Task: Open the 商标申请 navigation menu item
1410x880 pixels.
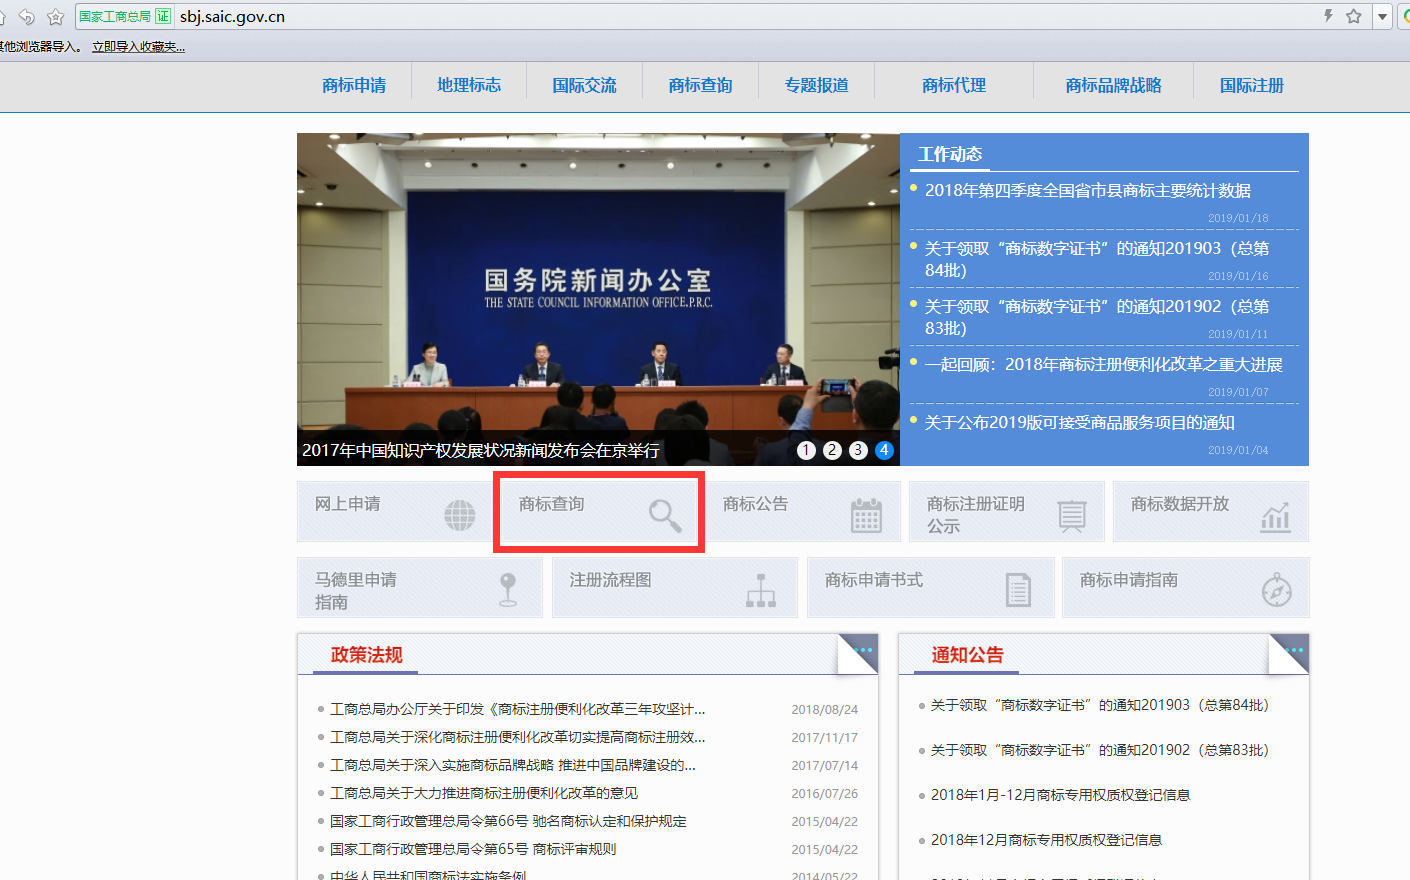Action: tap(354, 86)
